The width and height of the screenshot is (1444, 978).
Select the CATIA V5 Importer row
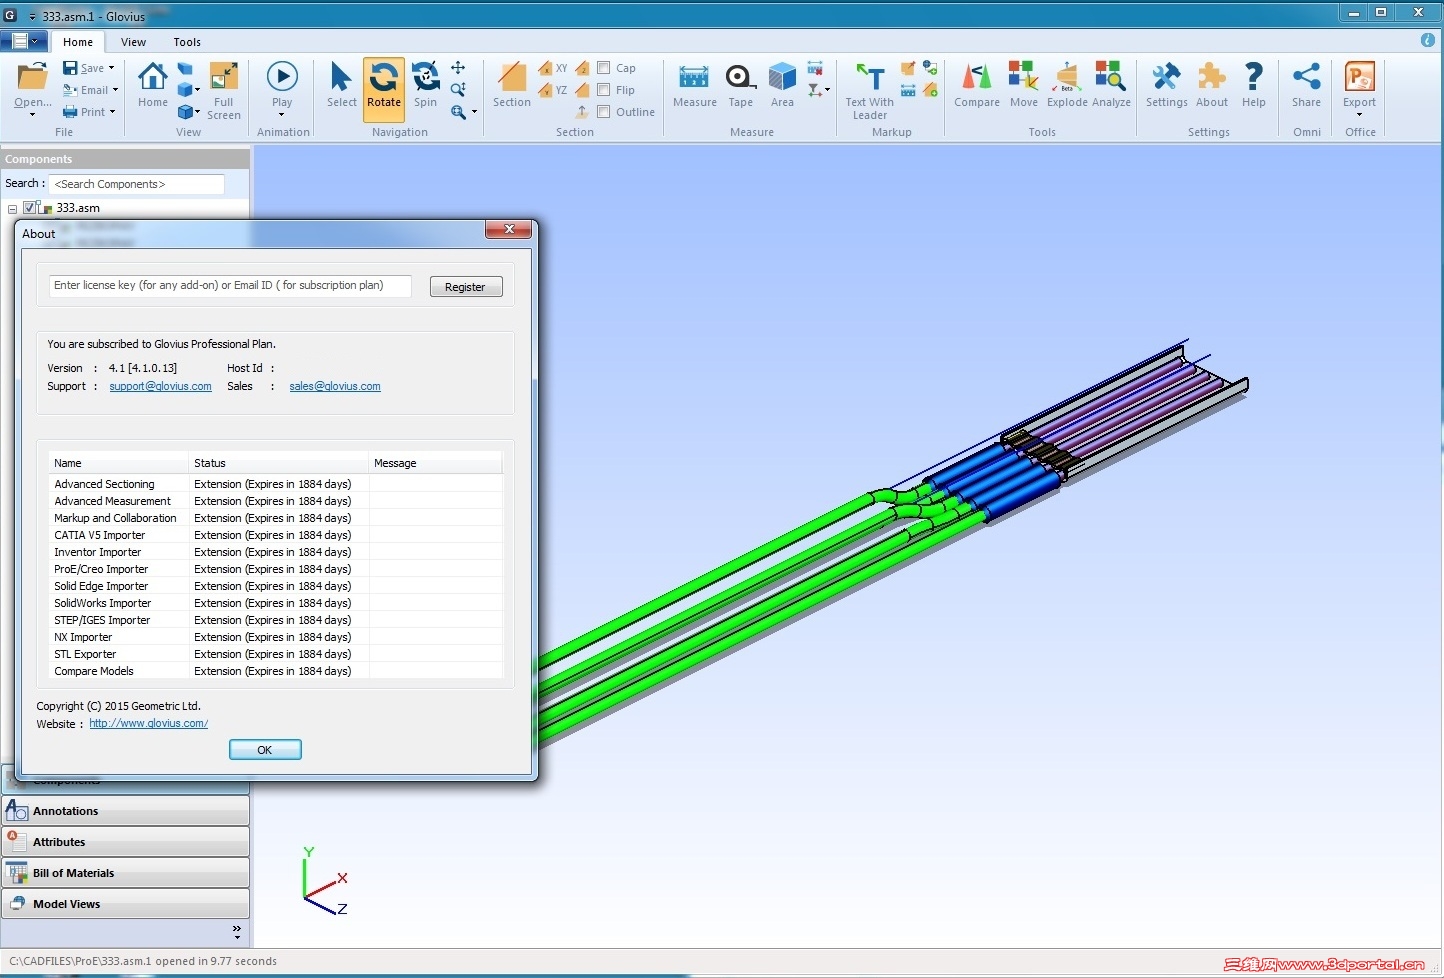[x=275, y=535]
